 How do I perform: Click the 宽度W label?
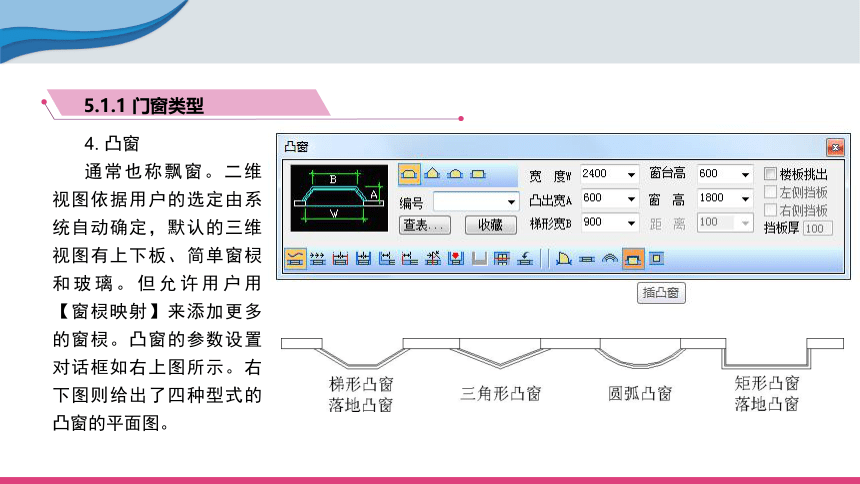551,176
